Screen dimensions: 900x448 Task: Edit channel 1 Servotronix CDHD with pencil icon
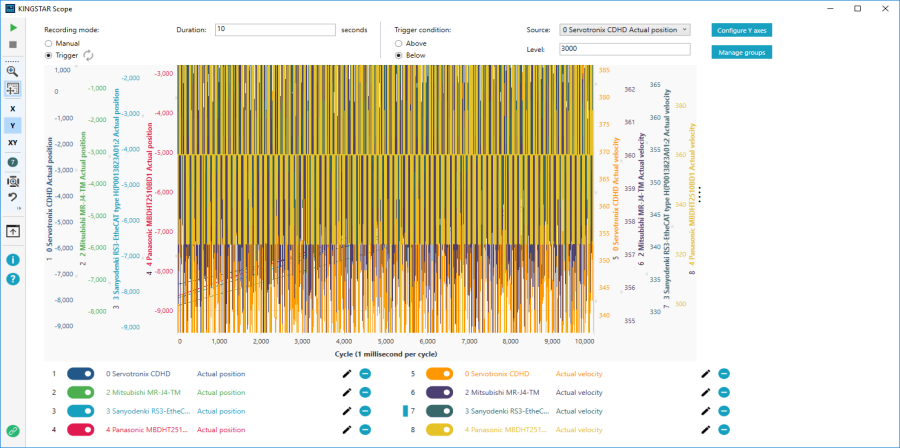347,374
